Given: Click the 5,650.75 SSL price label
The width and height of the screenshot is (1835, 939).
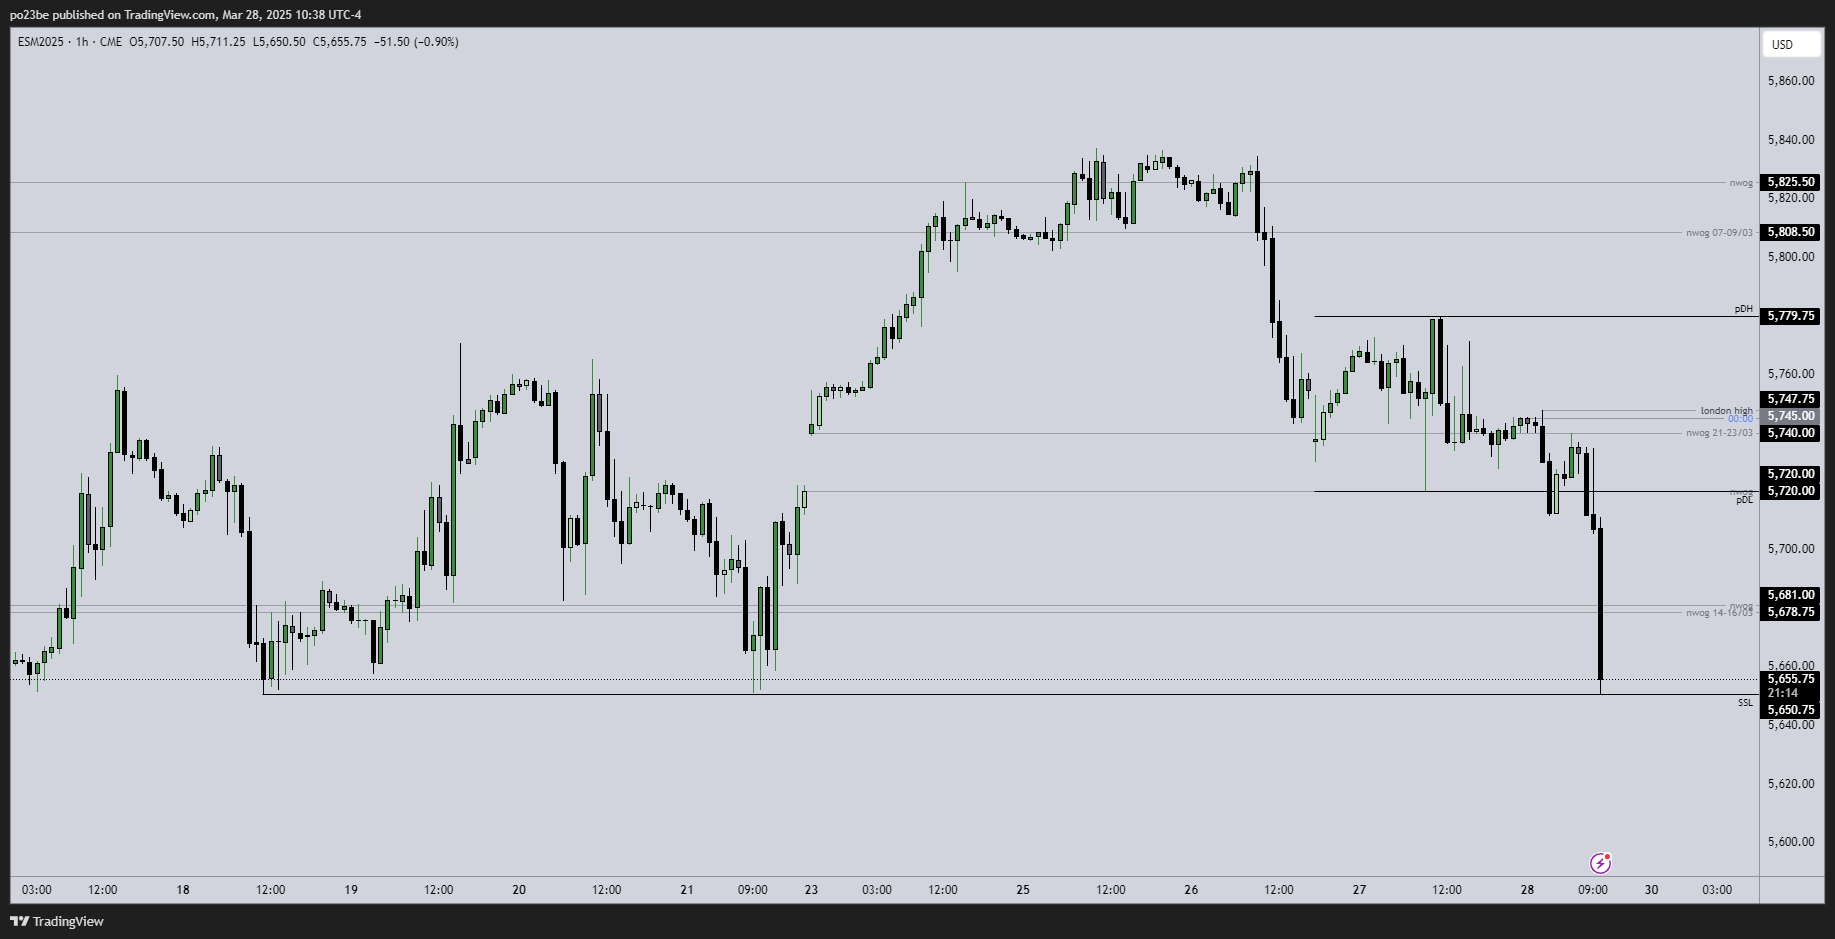Looking at the screenshot, I should coord(1790,710).
